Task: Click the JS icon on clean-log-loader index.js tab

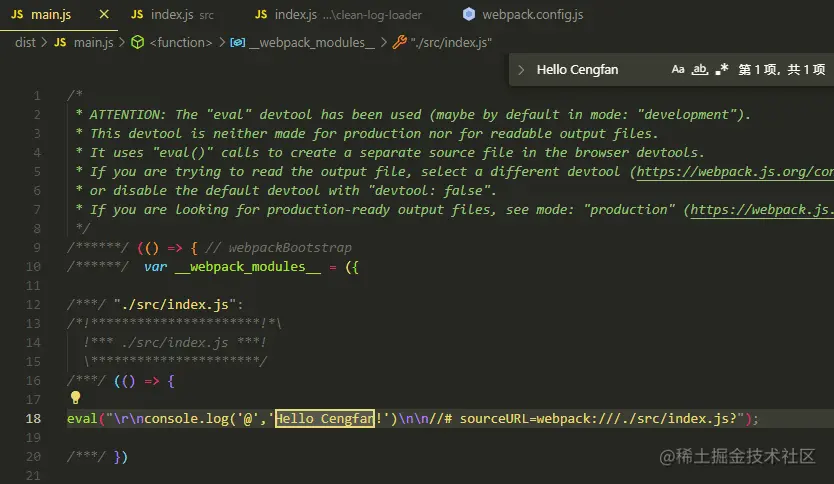Action: [x=261, y=14]
